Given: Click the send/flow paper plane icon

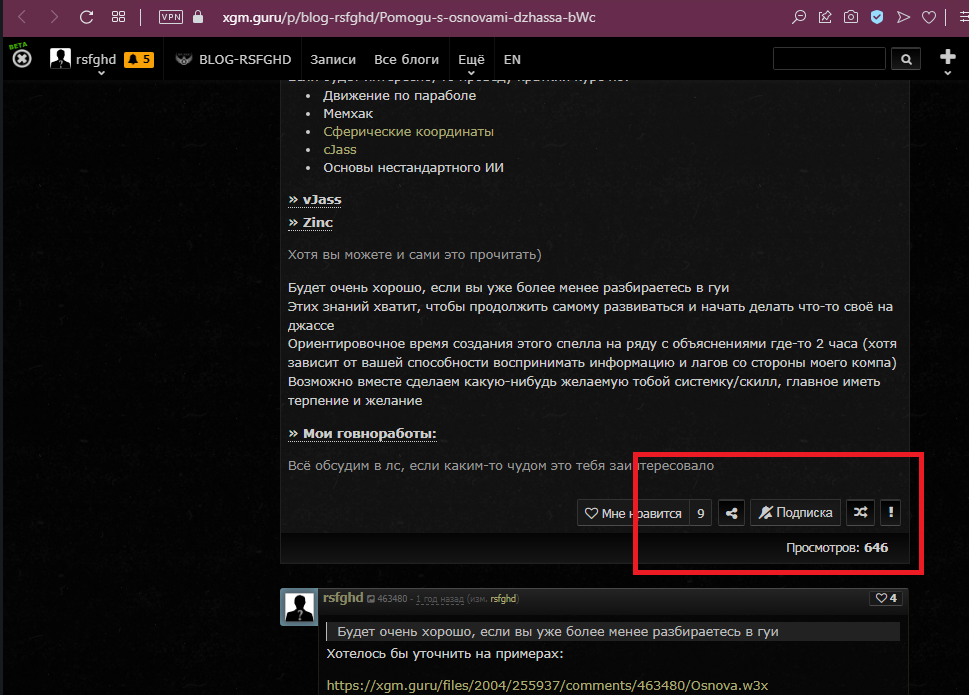Looking at the screenshot, I should tap(903, 17).
